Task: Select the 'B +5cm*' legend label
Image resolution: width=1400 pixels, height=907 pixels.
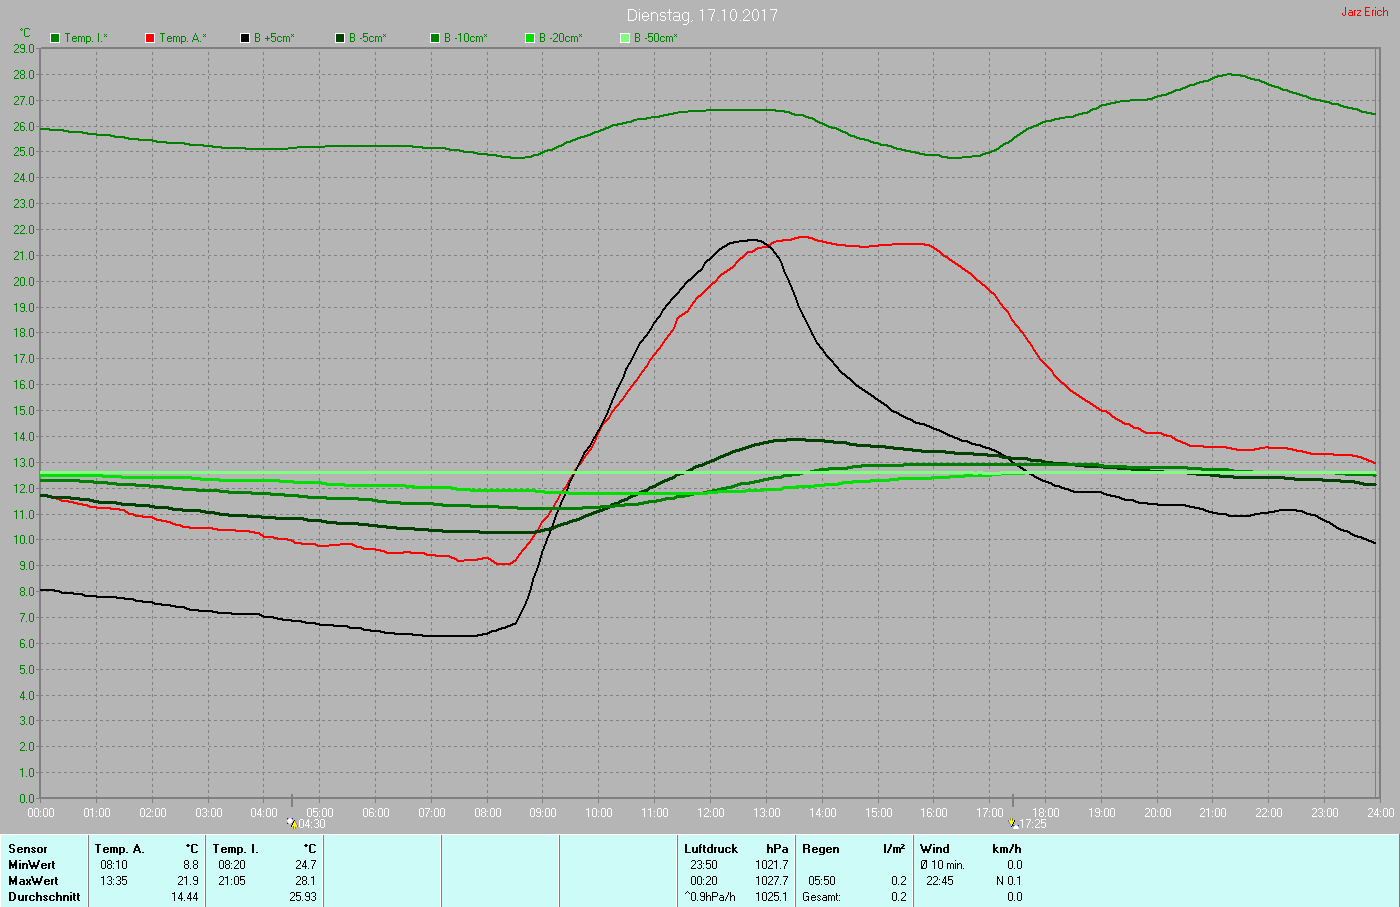Action: pos(274,38)
